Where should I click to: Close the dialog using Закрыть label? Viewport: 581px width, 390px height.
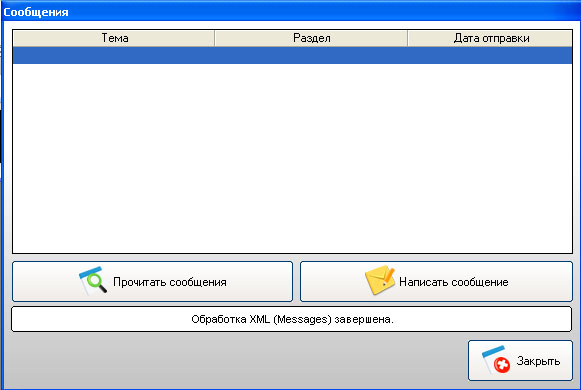[x=538, y=361]
